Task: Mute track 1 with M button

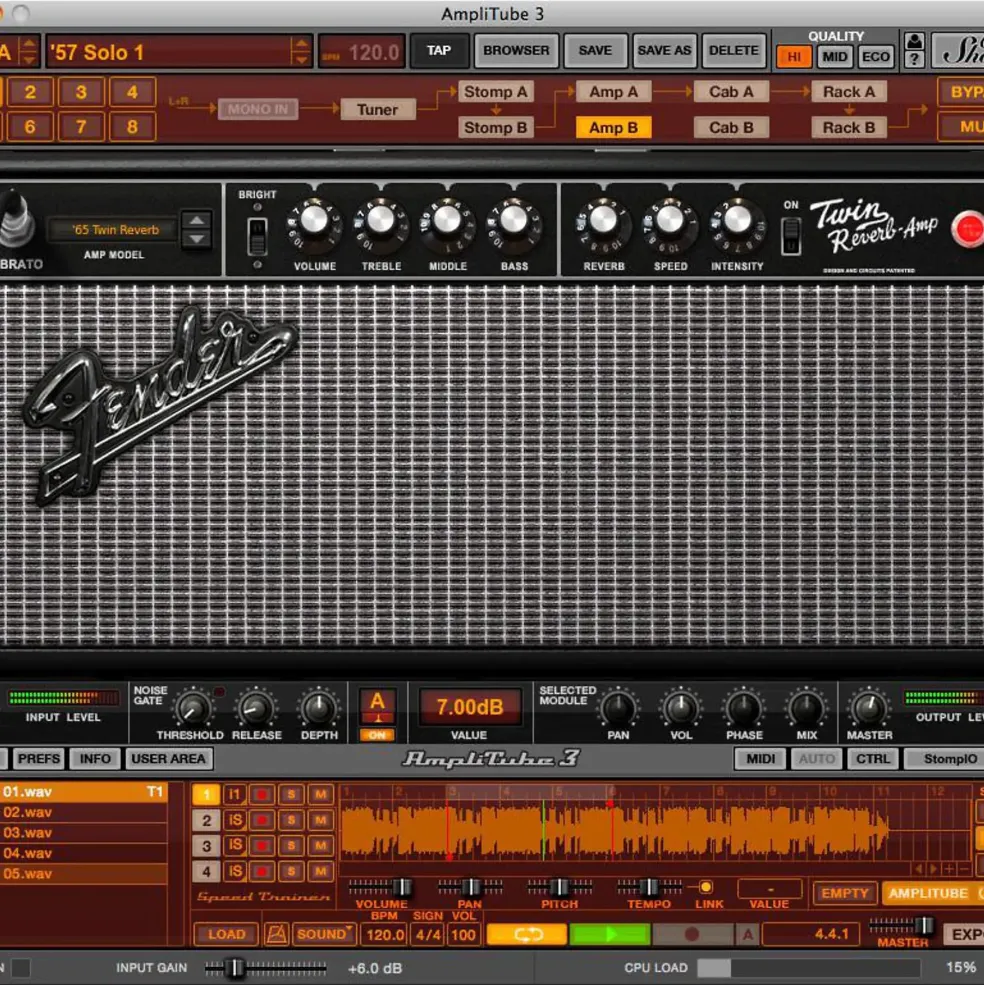Action: (320, 794)
